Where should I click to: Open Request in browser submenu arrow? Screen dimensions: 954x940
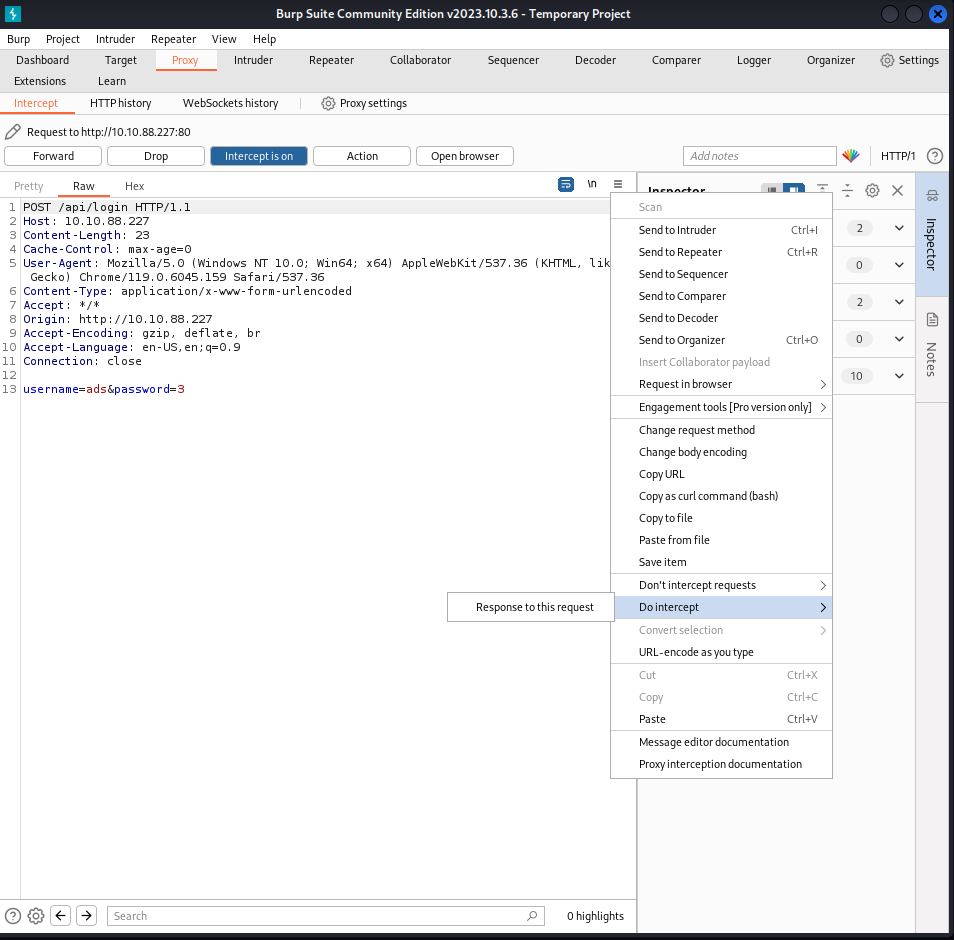[x=823, y=385]
